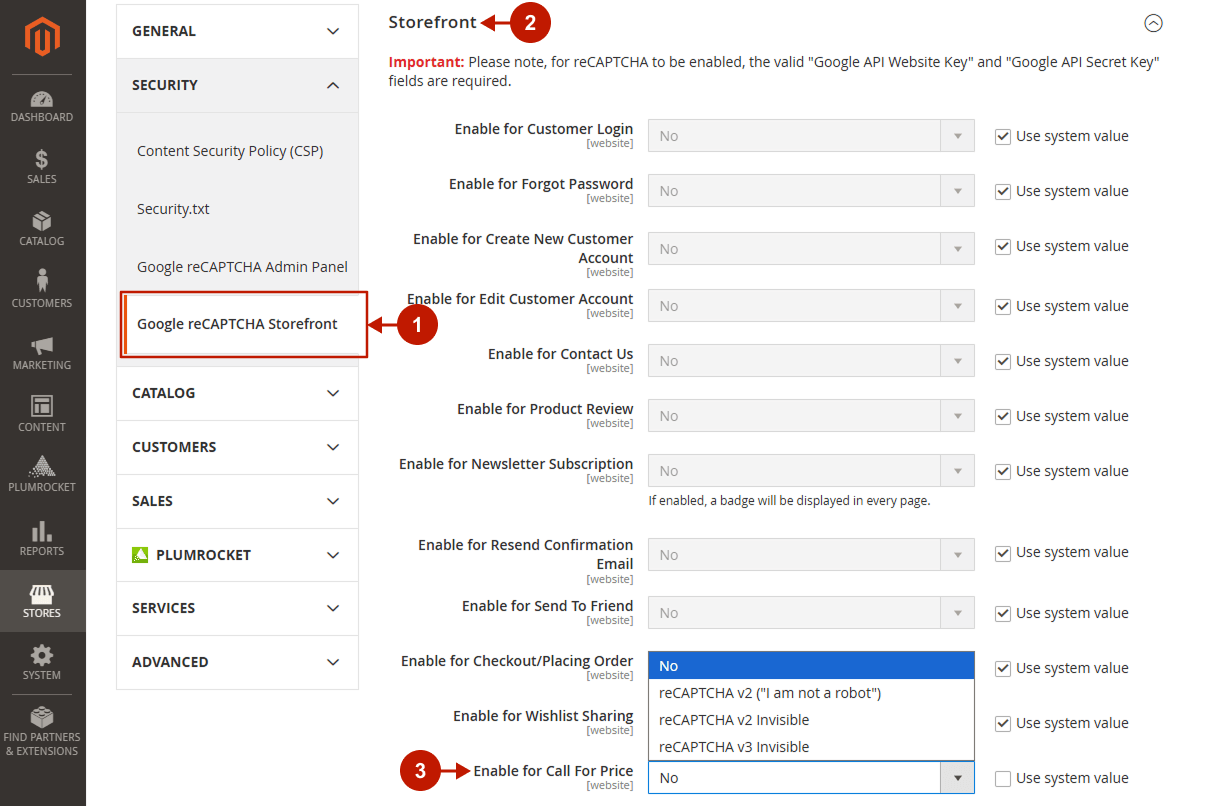Check Use system value for Call For Price
The image size is (1206, 806).
(x=1003, y=779)
